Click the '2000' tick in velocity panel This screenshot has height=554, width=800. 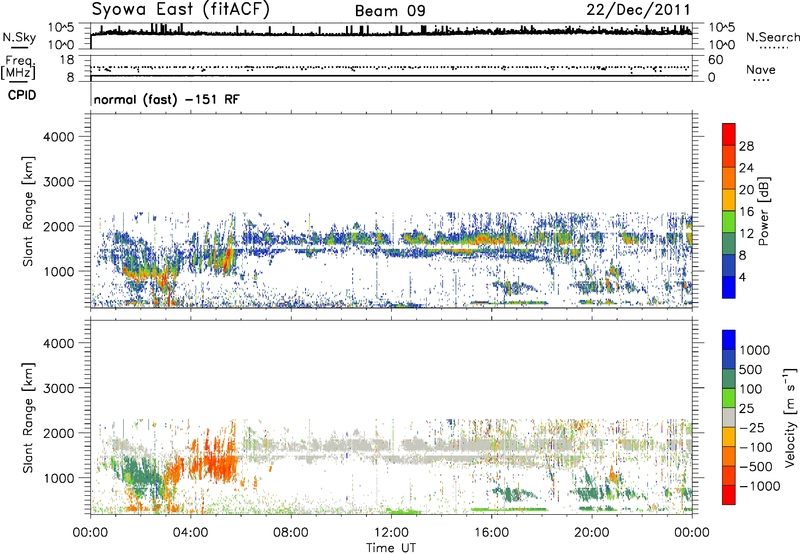59,433
